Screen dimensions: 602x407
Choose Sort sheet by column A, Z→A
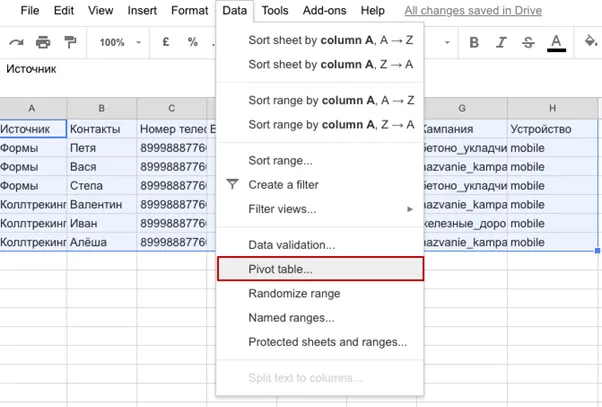tap(320, 64)
